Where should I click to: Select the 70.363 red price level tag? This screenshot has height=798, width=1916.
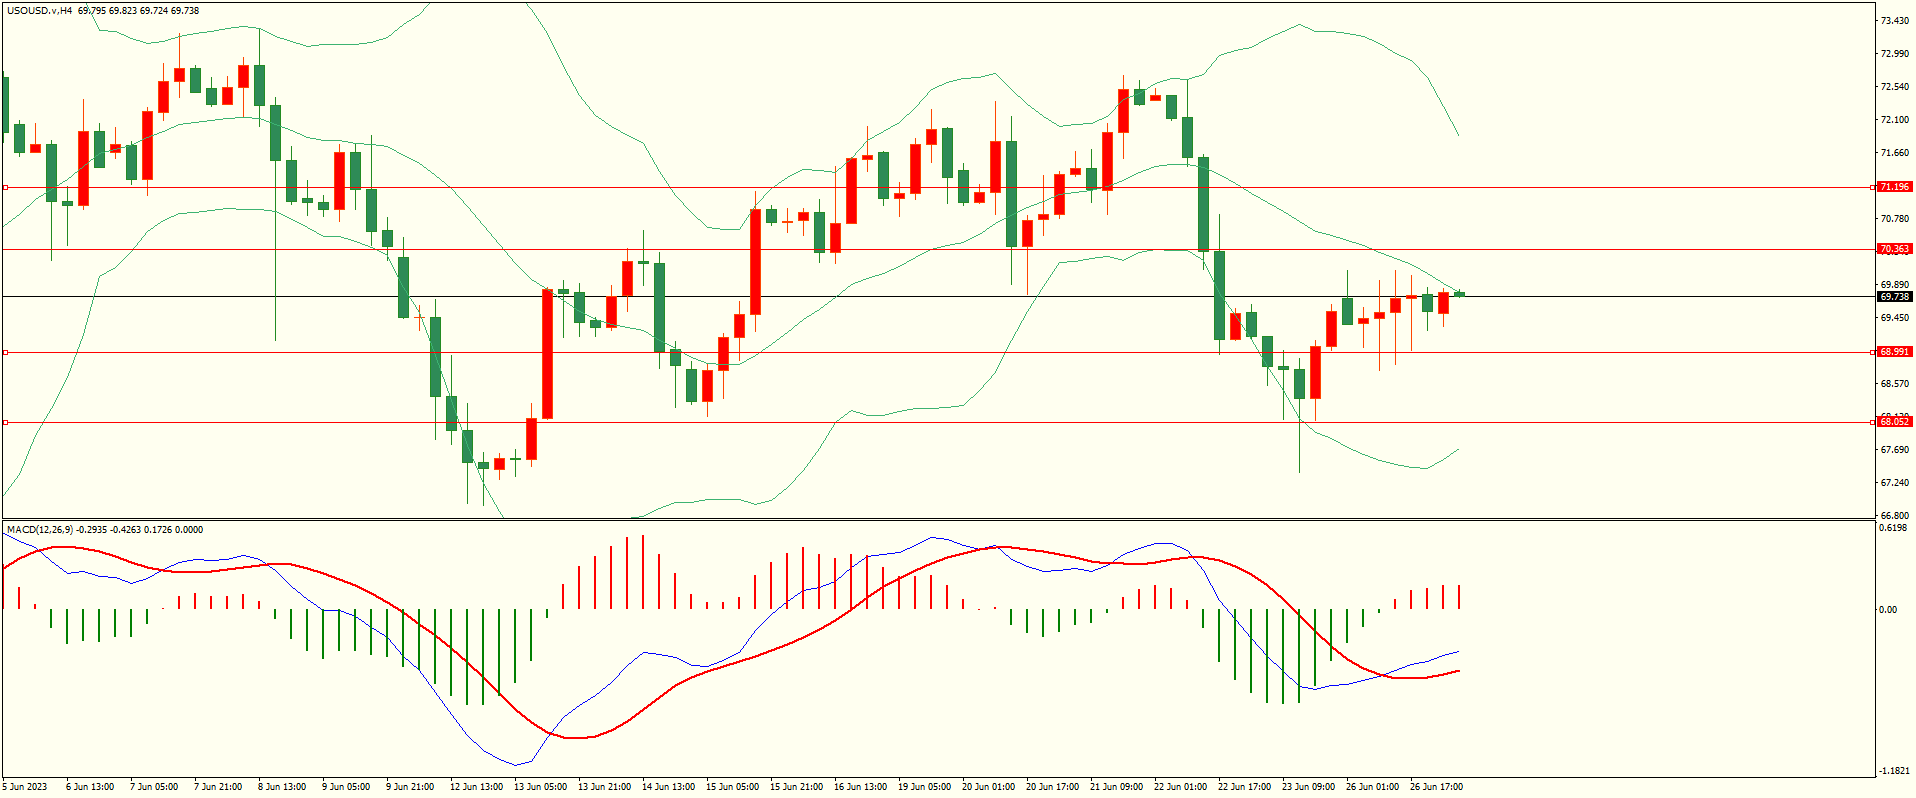[1894, 249]
